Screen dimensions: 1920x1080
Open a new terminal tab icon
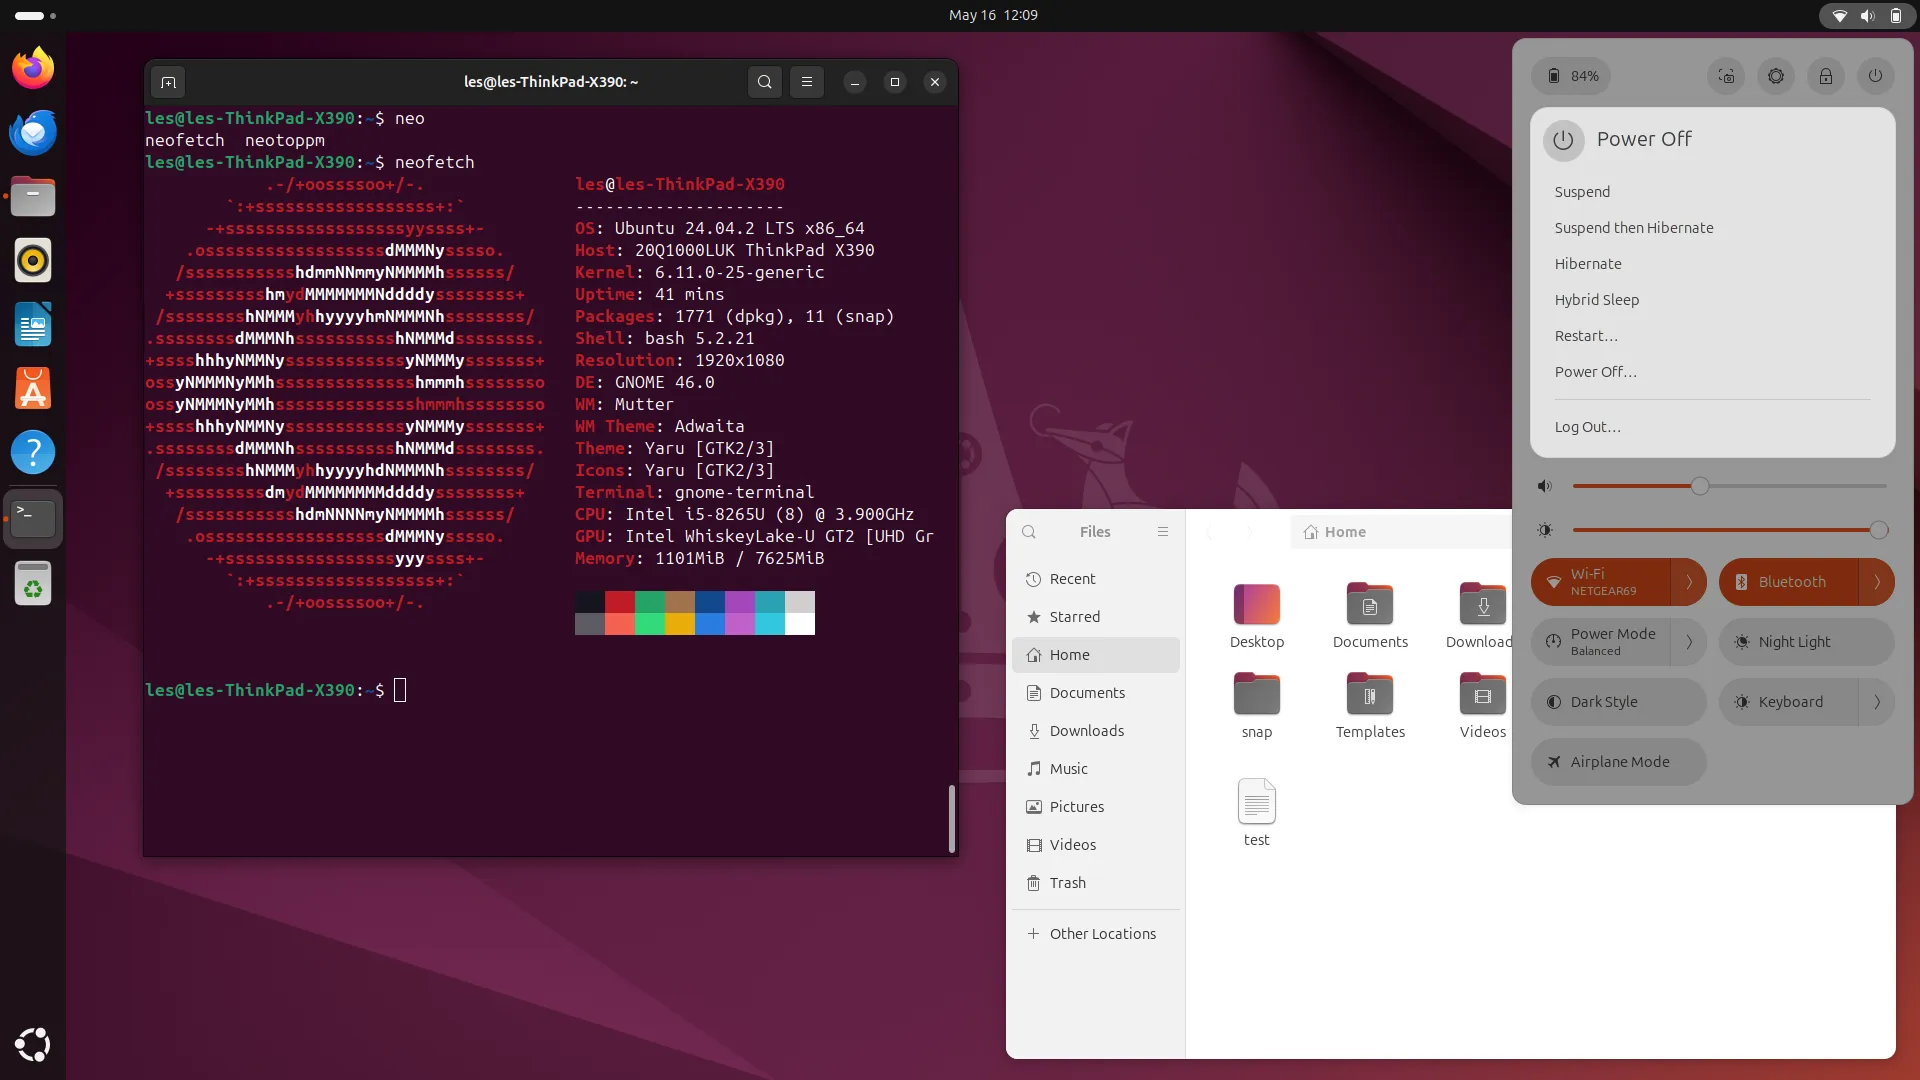[168, 82]
